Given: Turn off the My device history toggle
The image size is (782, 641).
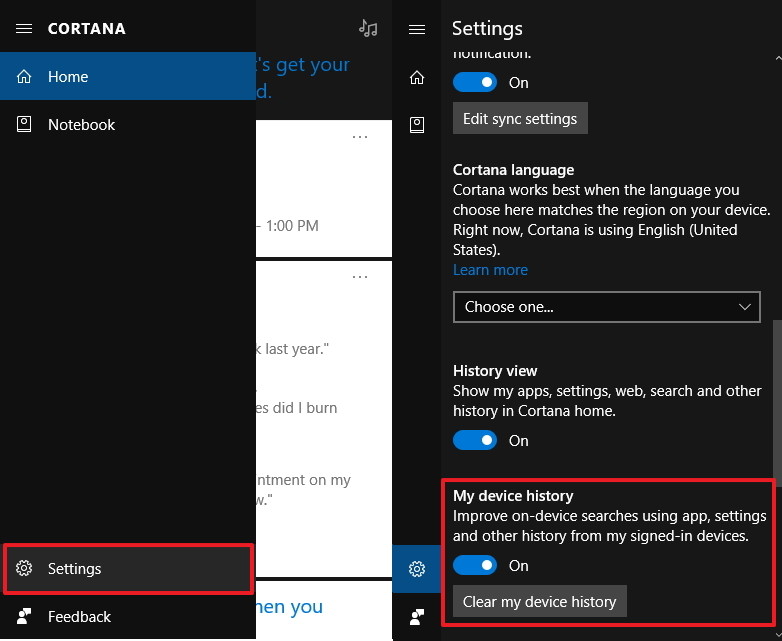Looking at the screenshot, I should (x=475, y=565).
